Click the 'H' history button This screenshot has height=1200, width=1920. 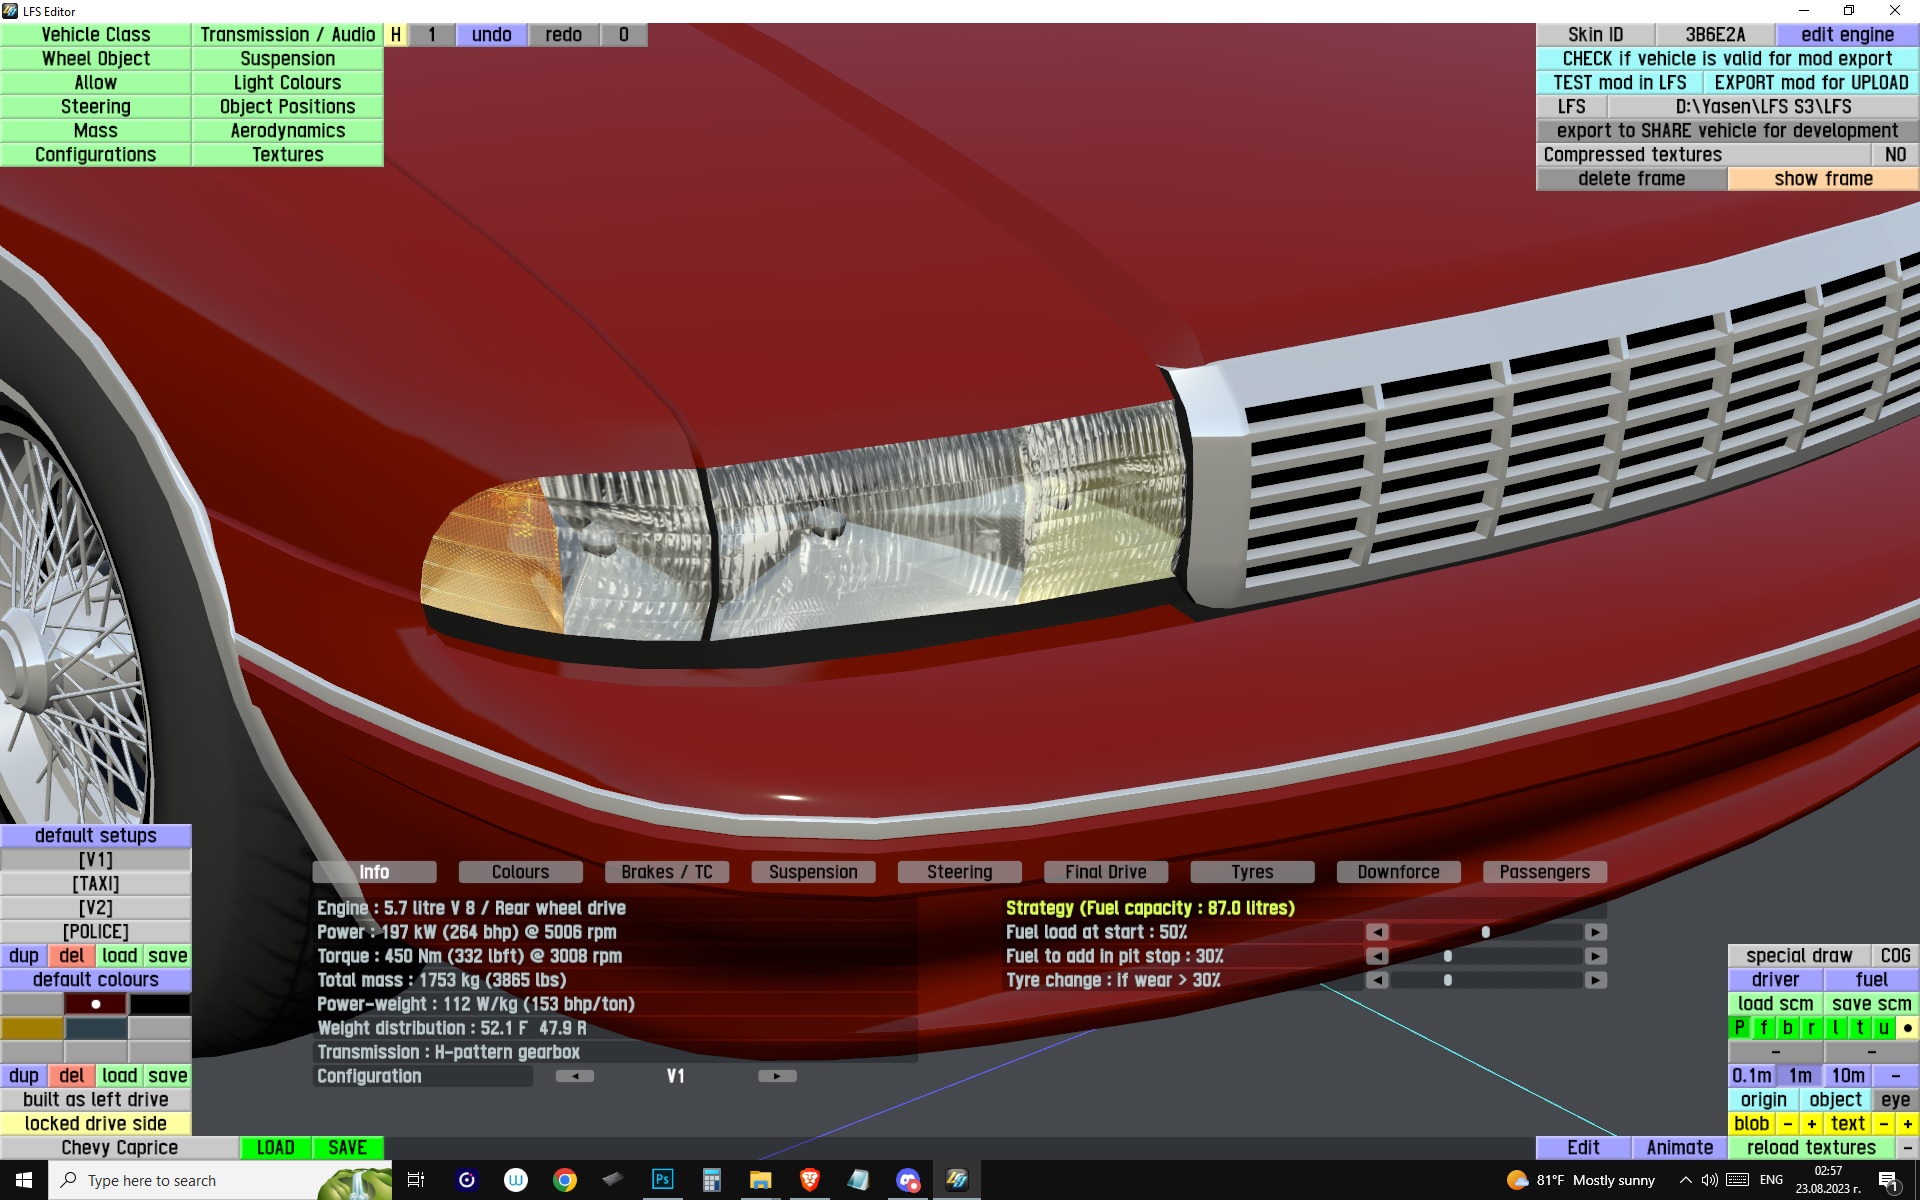pos(396,35)
